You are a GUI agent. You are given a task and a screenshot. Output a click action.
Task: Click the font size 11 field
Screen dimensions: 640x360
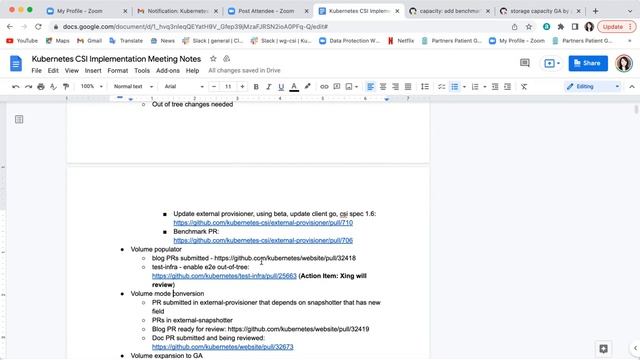[x=228, y=87]
